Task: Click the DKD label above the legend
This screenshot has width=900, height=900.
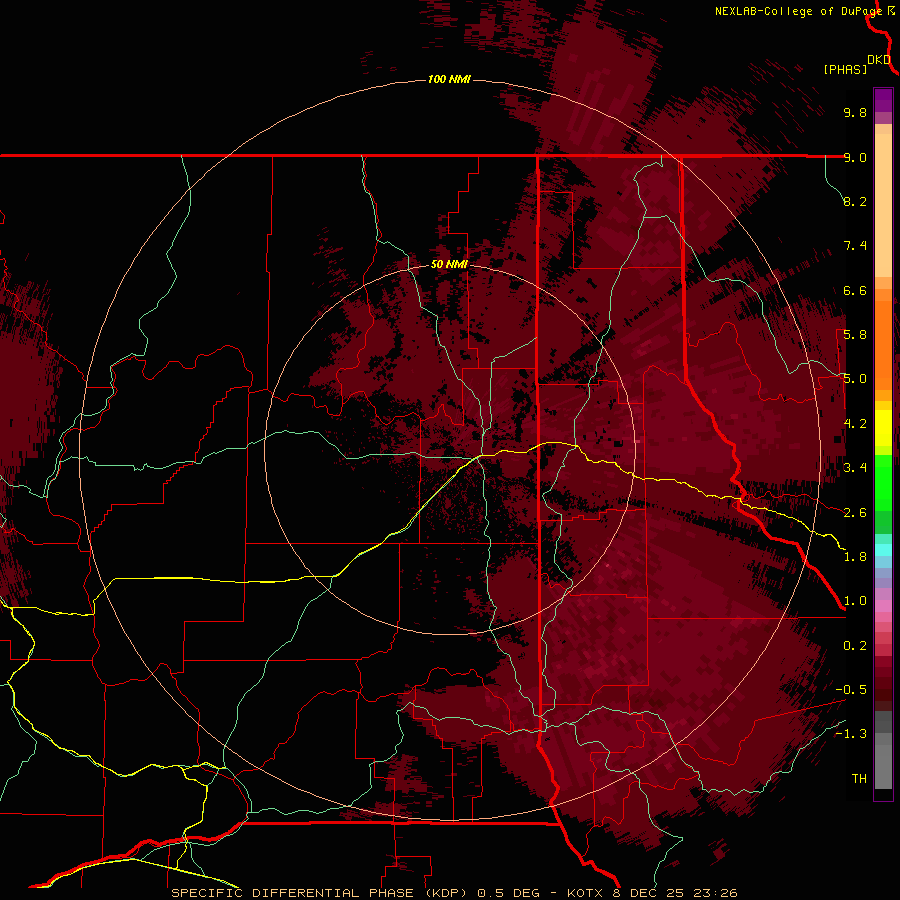Action: (x=879, y=59)
